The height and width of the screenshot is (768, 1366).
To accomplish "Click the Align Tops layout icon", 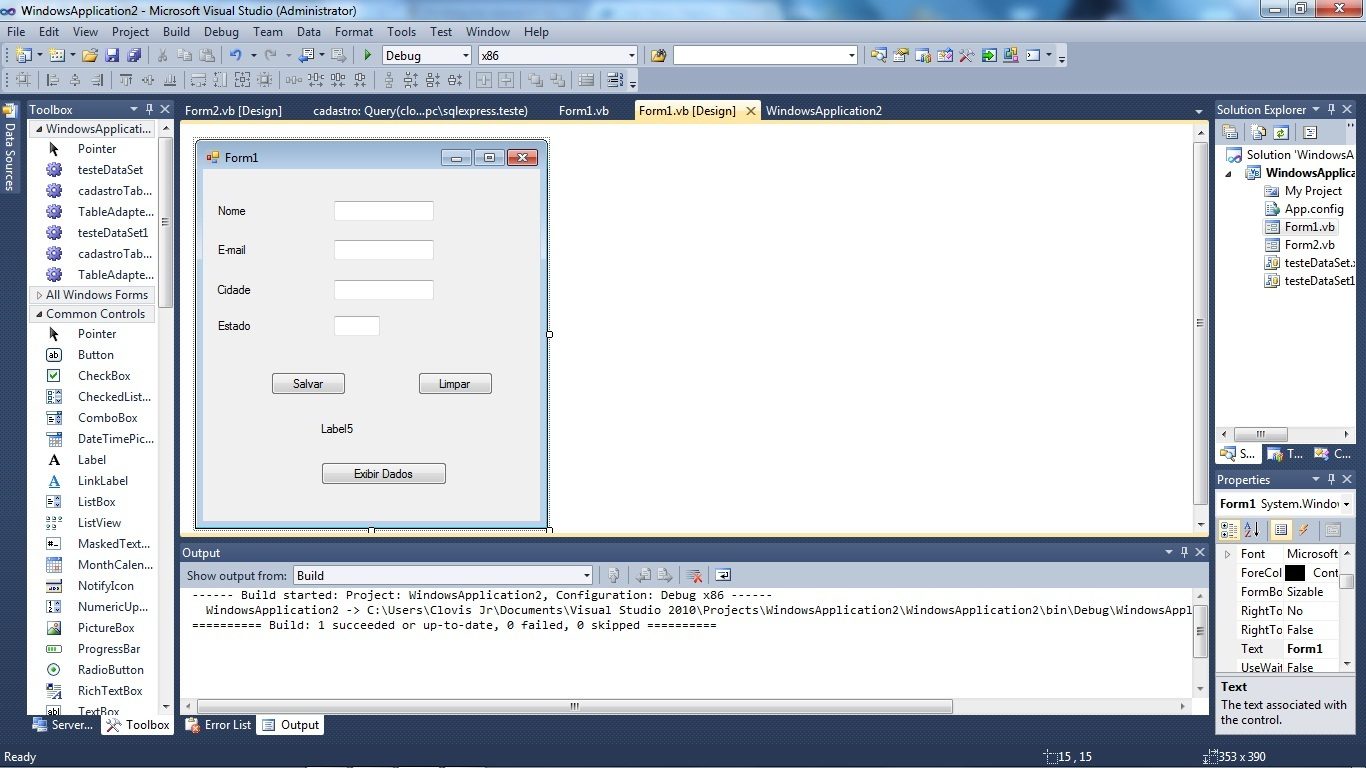I will 126,80.
